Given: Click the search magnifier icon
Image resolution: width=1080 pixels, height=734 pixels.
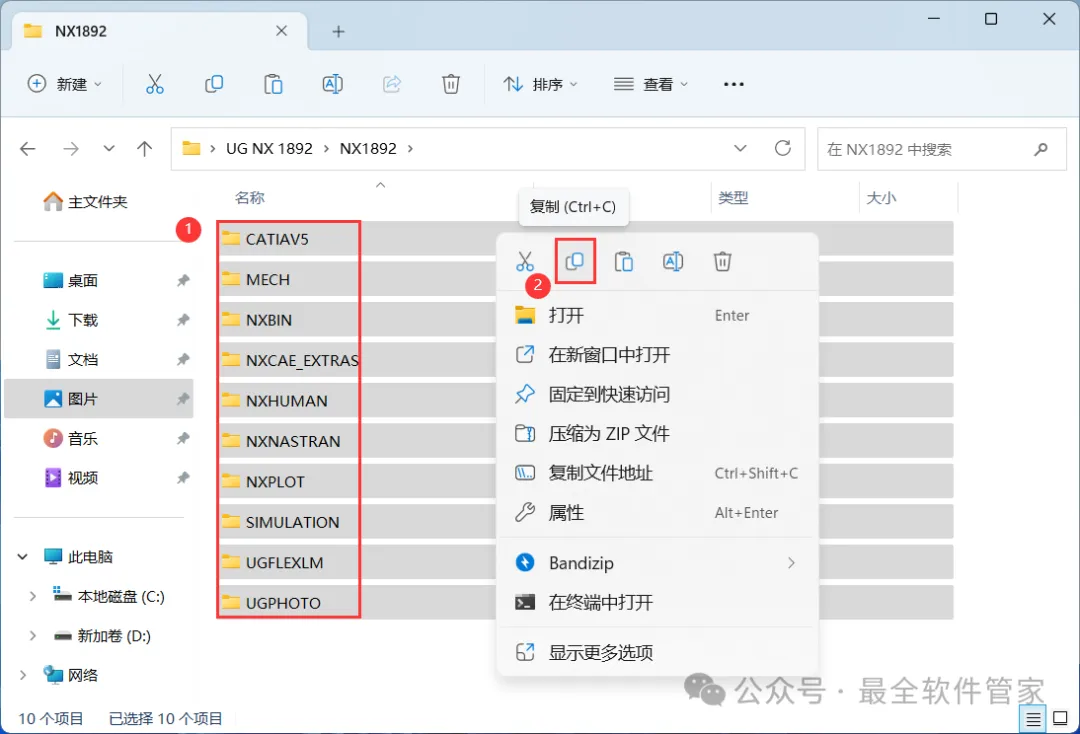Looking at the screenshot, I should pos(1041,149).
